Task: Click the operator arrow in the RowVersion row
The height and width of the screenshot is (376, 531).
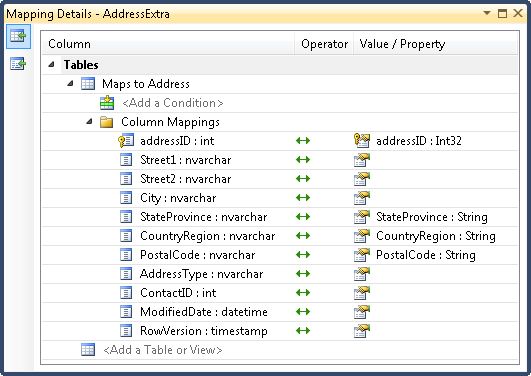Action: coord(303,330)
